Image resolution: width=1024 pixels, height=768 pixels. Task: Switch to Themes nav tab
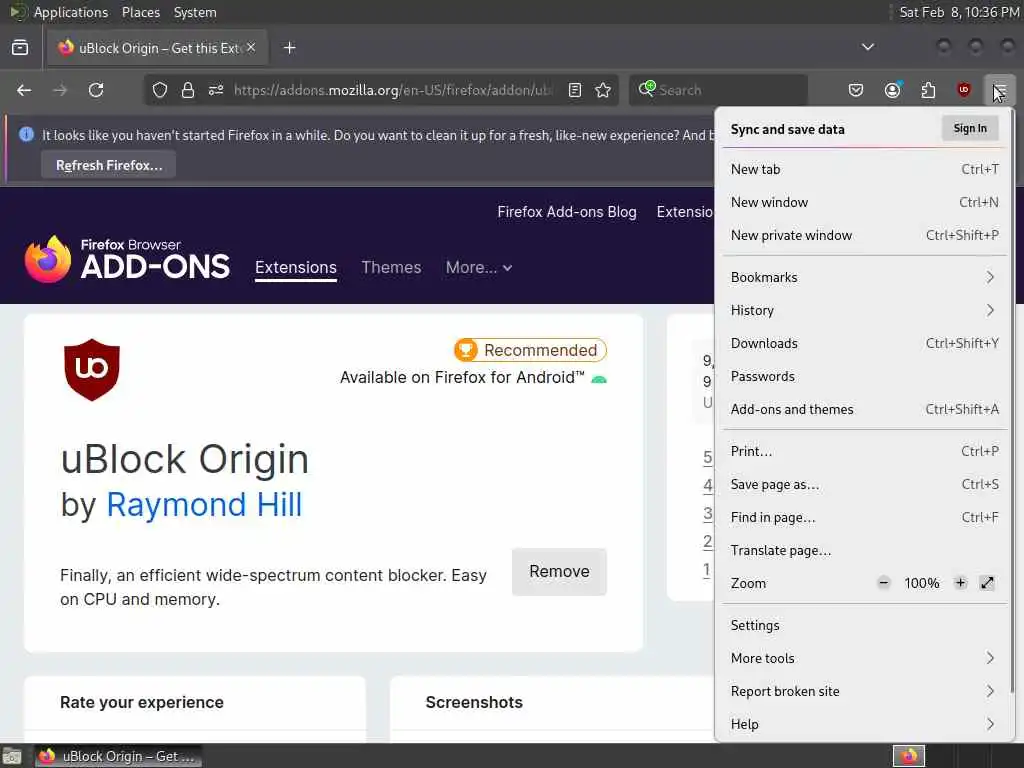[391, 268]
